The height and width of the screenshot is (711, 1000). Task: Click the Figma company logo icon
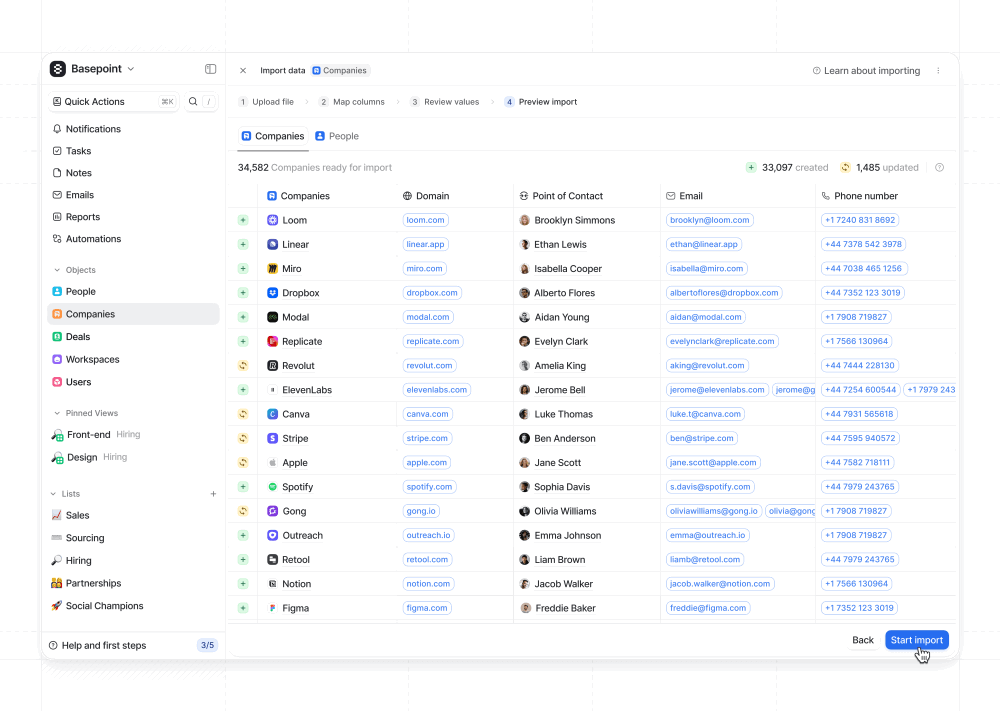click(272, 608)
